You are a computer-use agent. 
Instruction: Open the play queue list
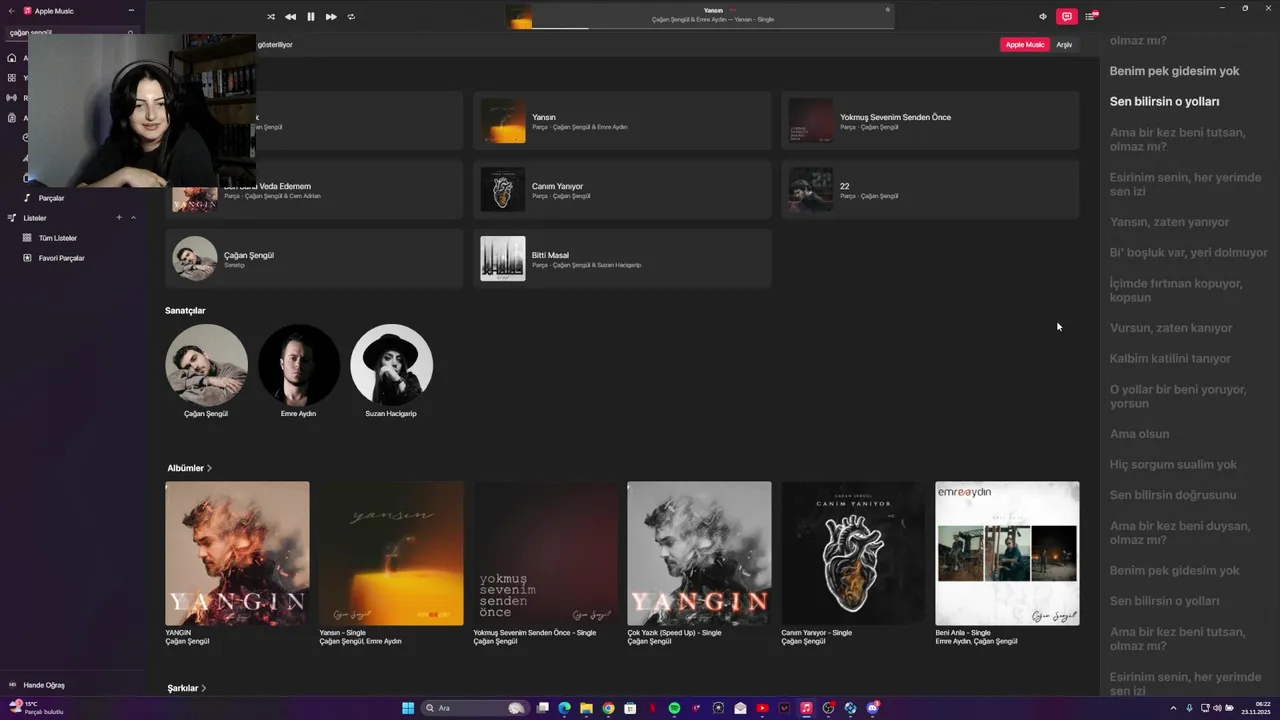pos(1091,17)
